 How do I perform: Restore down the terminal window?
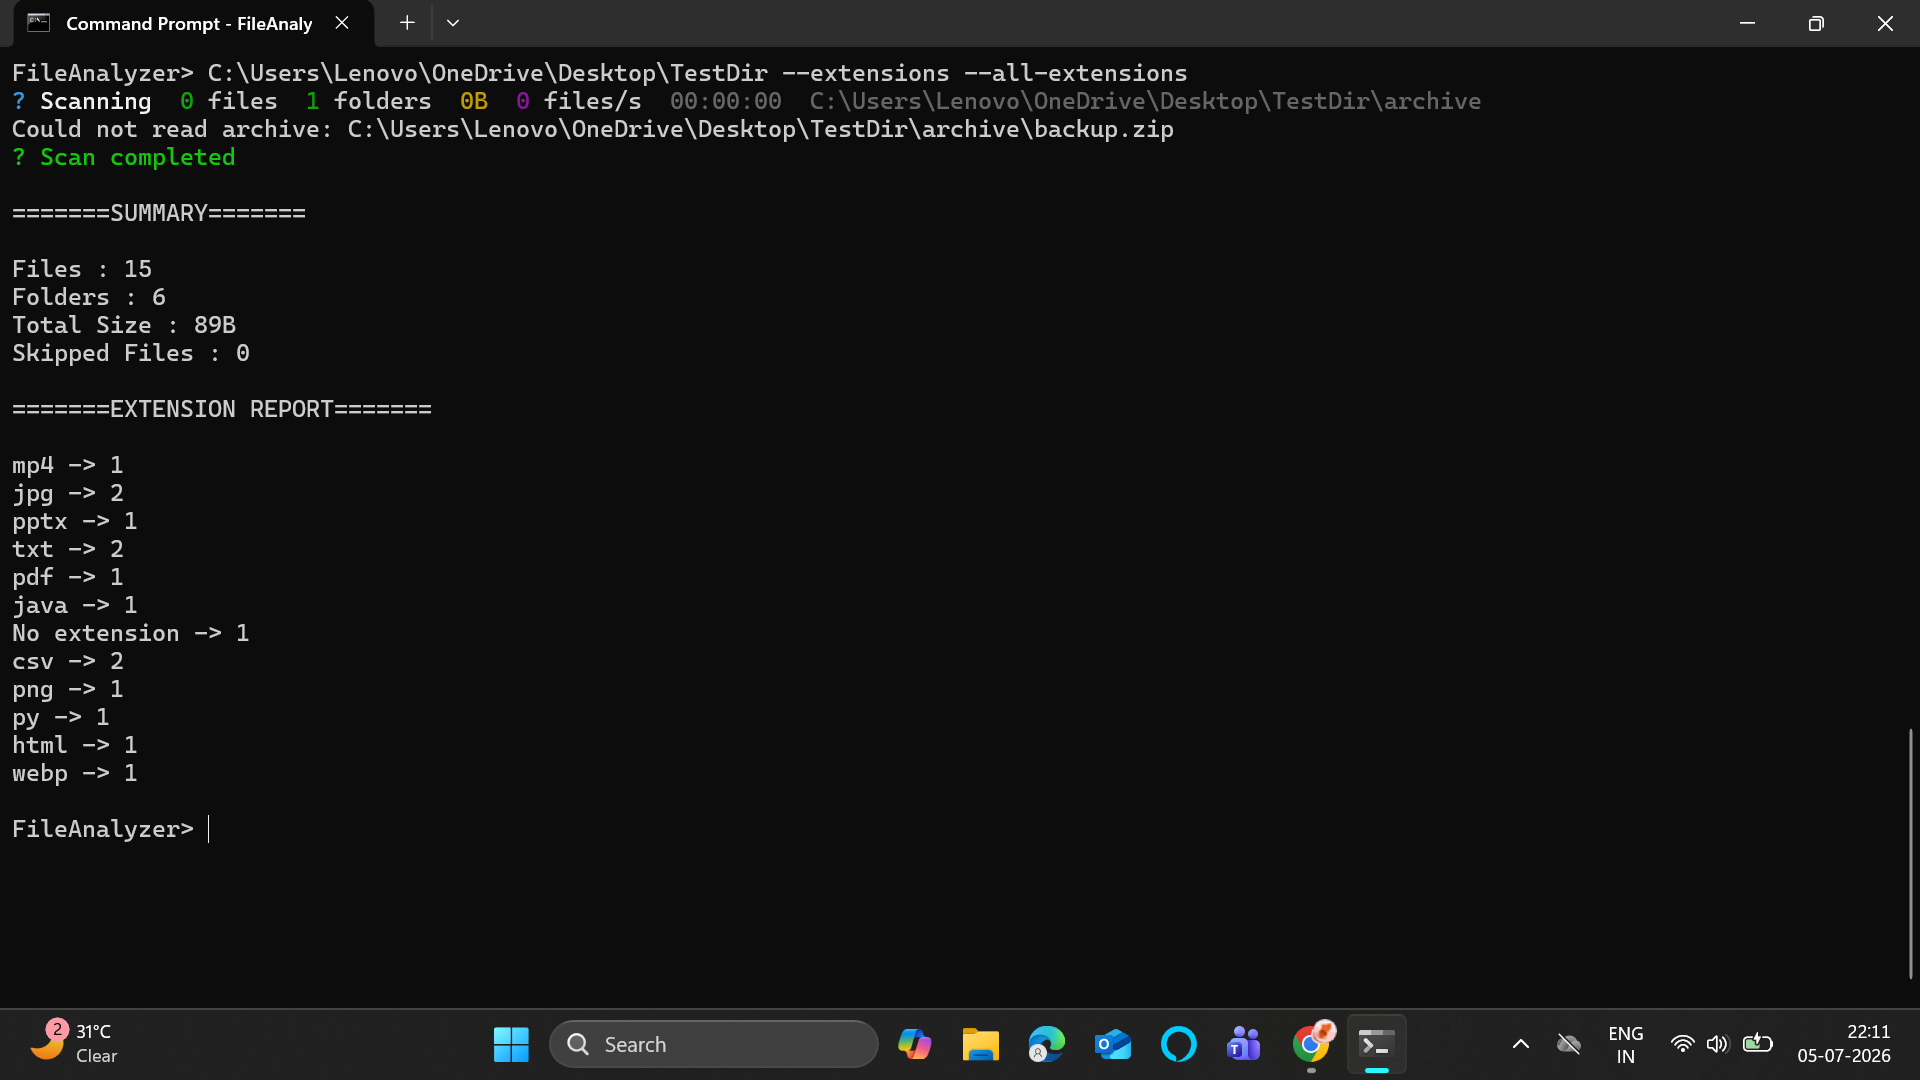[x=1816, y=23]
